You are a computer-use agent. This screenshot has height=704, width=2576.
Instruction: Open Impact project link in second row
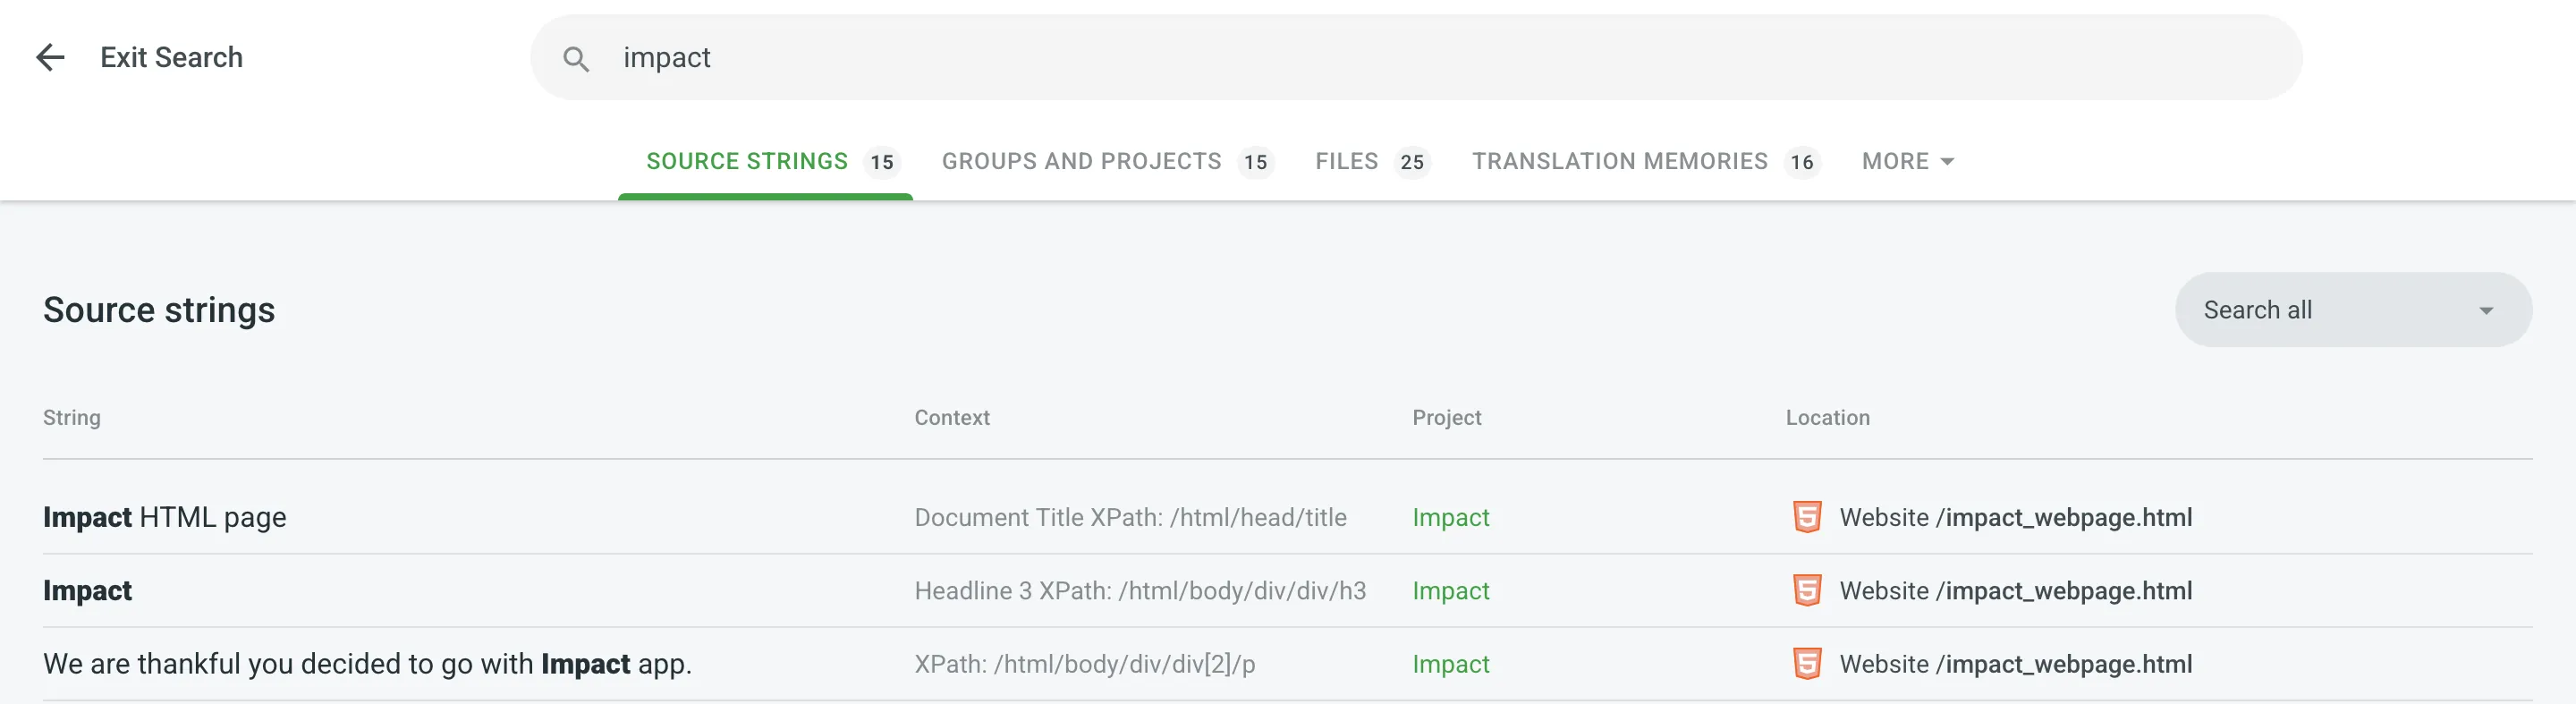[x=1450, y=590]
